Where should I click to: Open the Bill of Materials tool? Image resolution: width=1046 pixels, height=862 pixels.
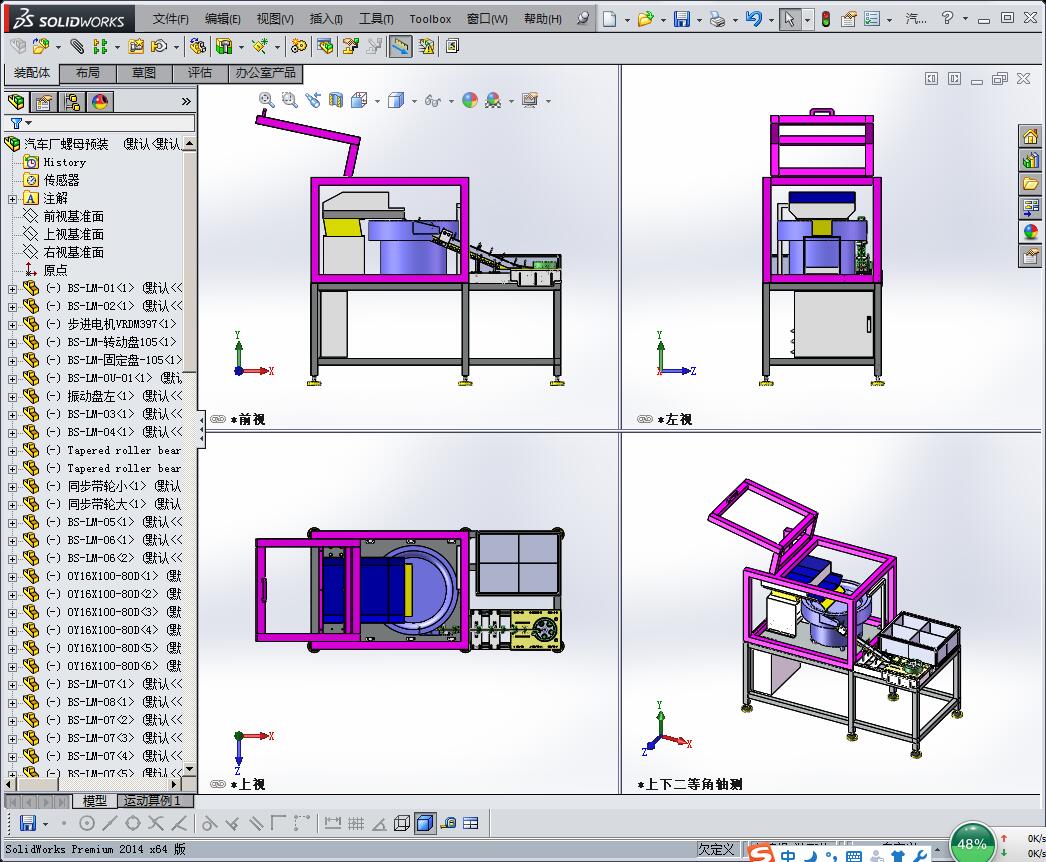pyautogui.click(x=326, y=46)
